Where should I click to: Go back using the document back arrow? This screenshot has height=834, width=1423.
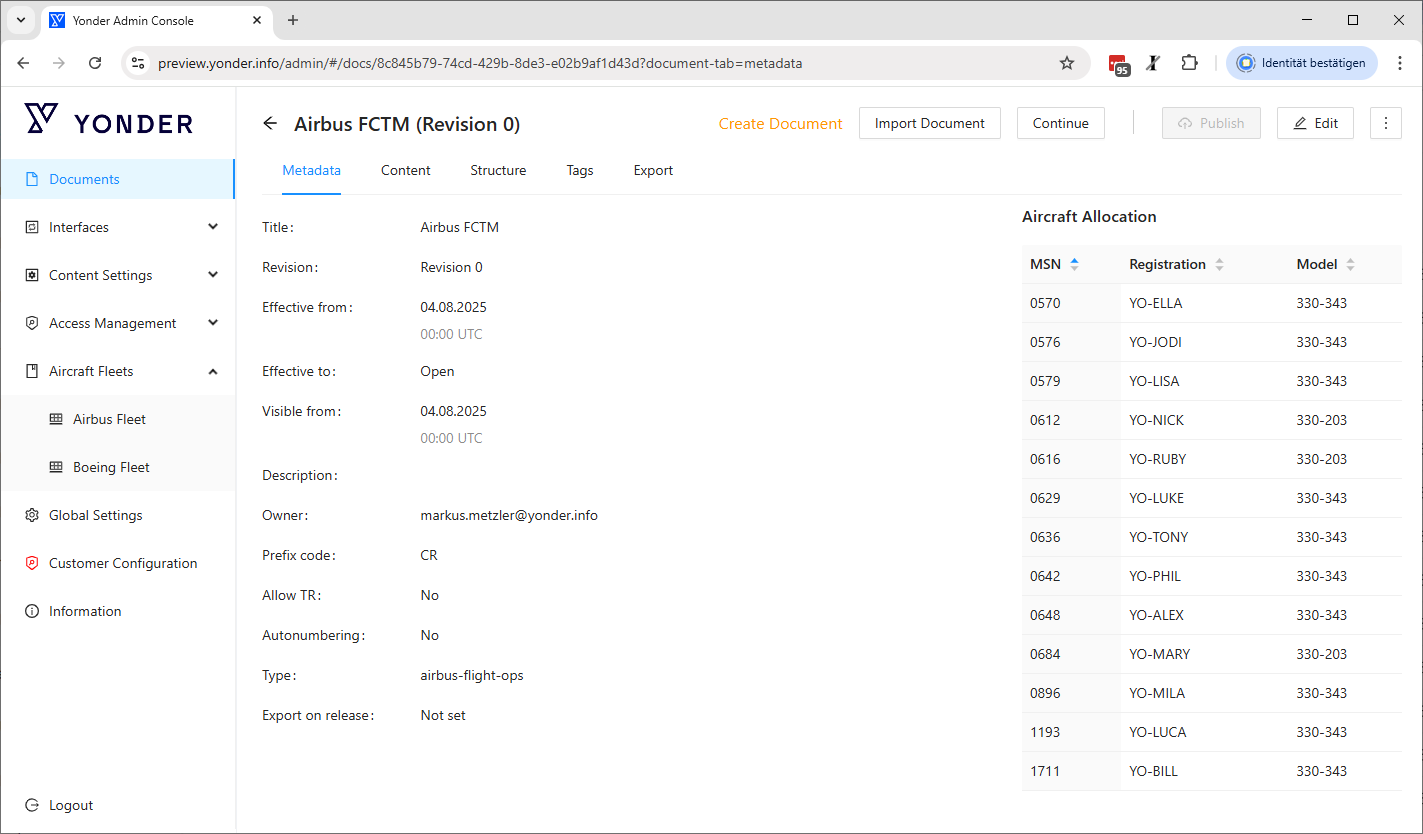pos(269,123)
